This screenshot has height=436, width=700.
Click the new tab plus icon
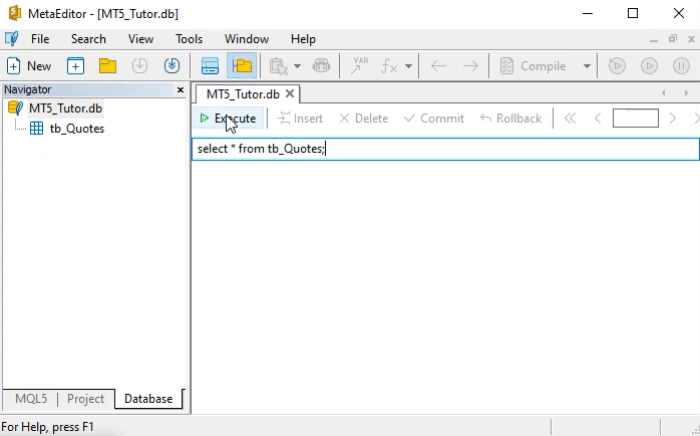coord(75,66)
